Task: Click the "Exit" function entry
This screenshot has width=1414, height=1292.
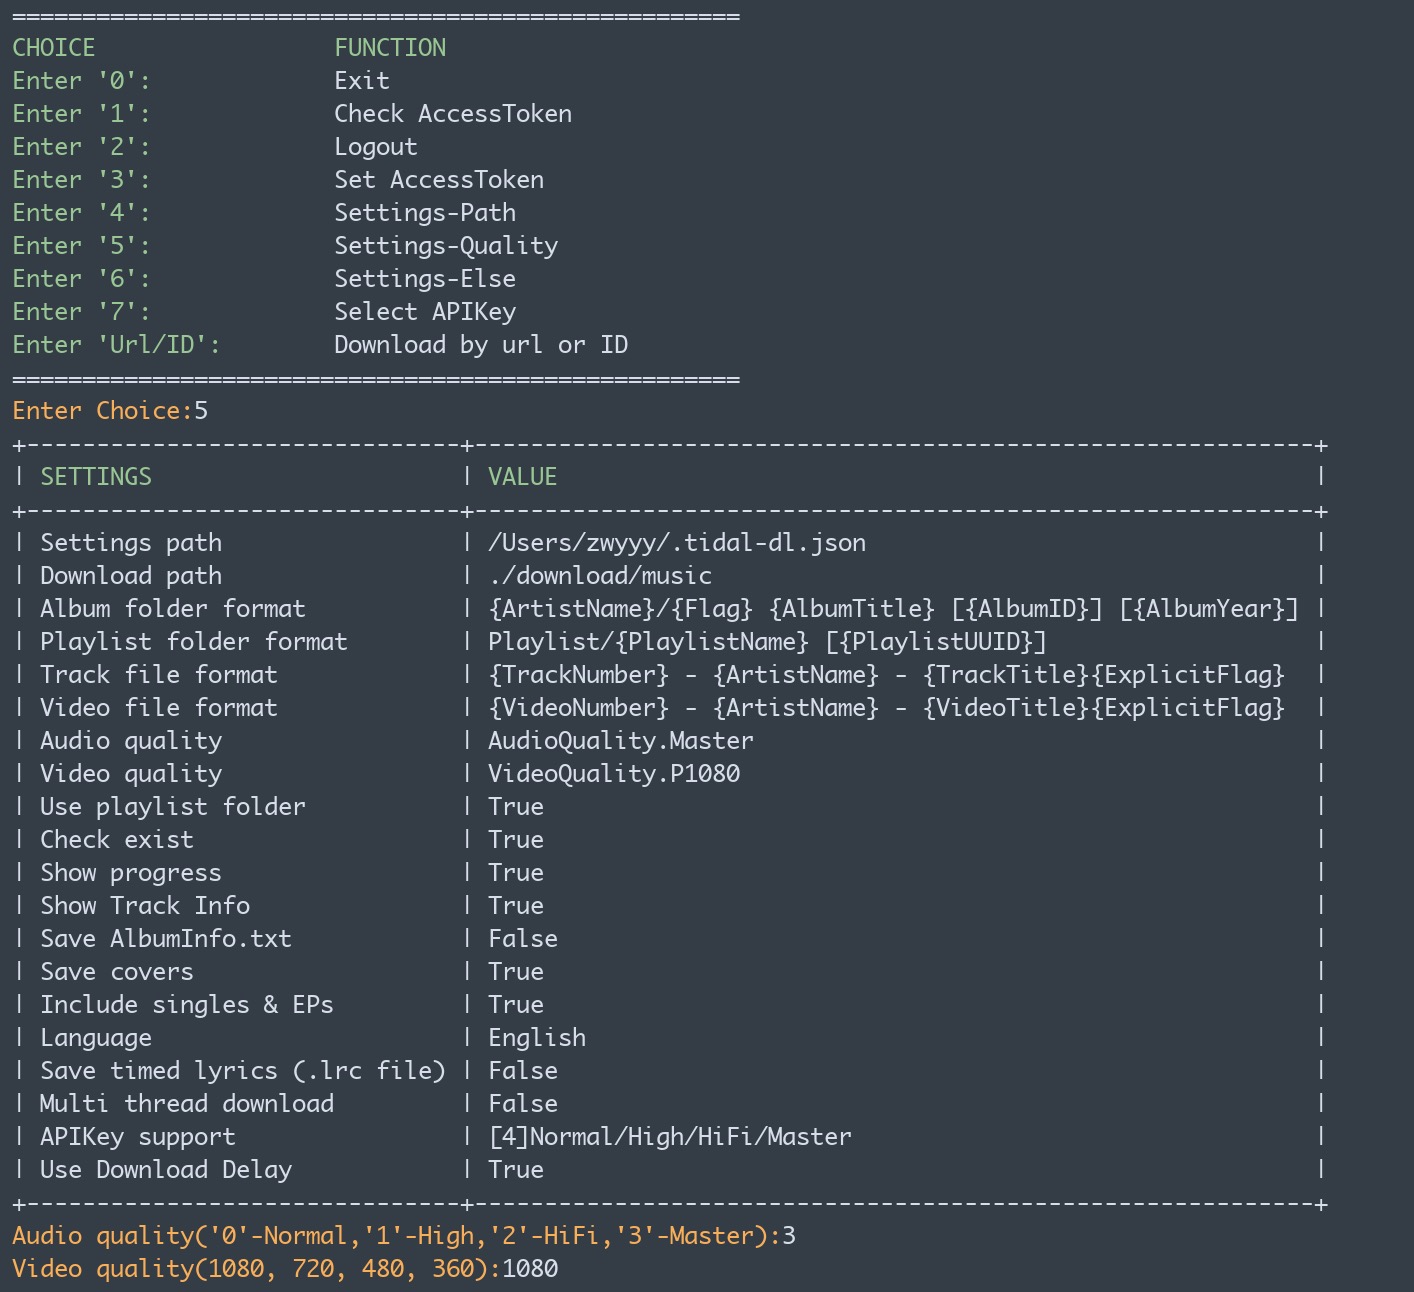Action: coord(362,81)
